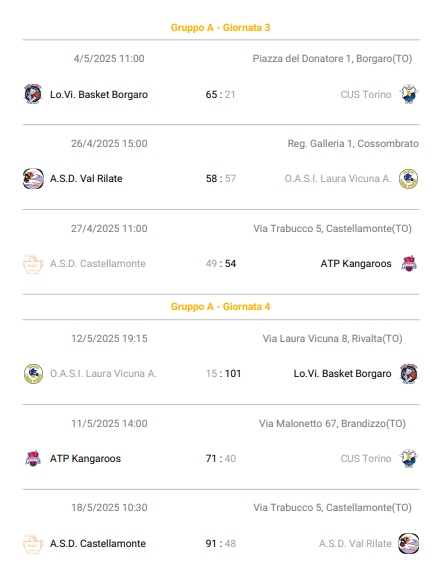This screenshot has height=562, width=435.
Task: Click CUS Torino logo in Giornata 4
Action: [x=409, y=458]
